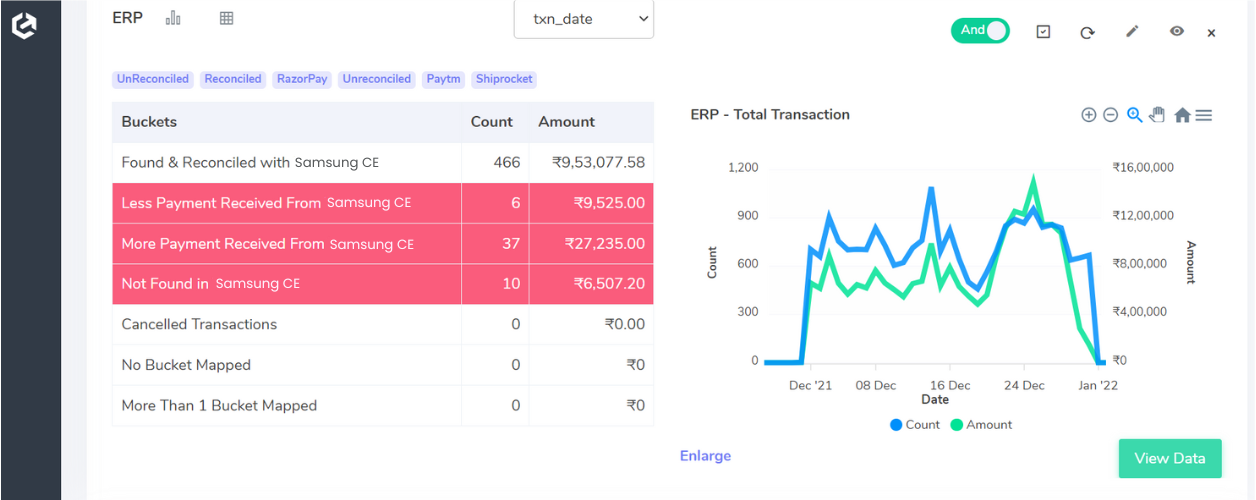1256x500 pixels.
Task: Activate the hand panning tool
Action: click(1157, 115)
